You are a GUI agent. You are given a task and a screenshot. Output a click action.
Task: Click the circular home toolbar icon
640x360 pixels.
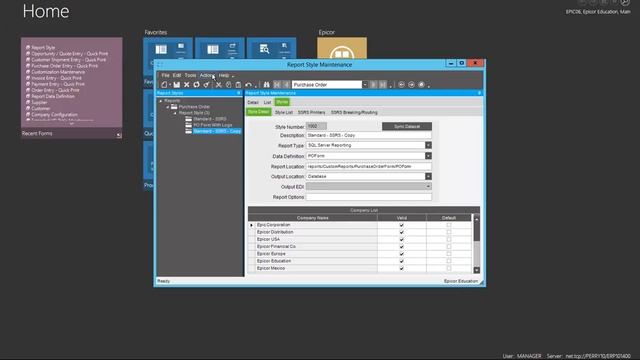(422, 84)
